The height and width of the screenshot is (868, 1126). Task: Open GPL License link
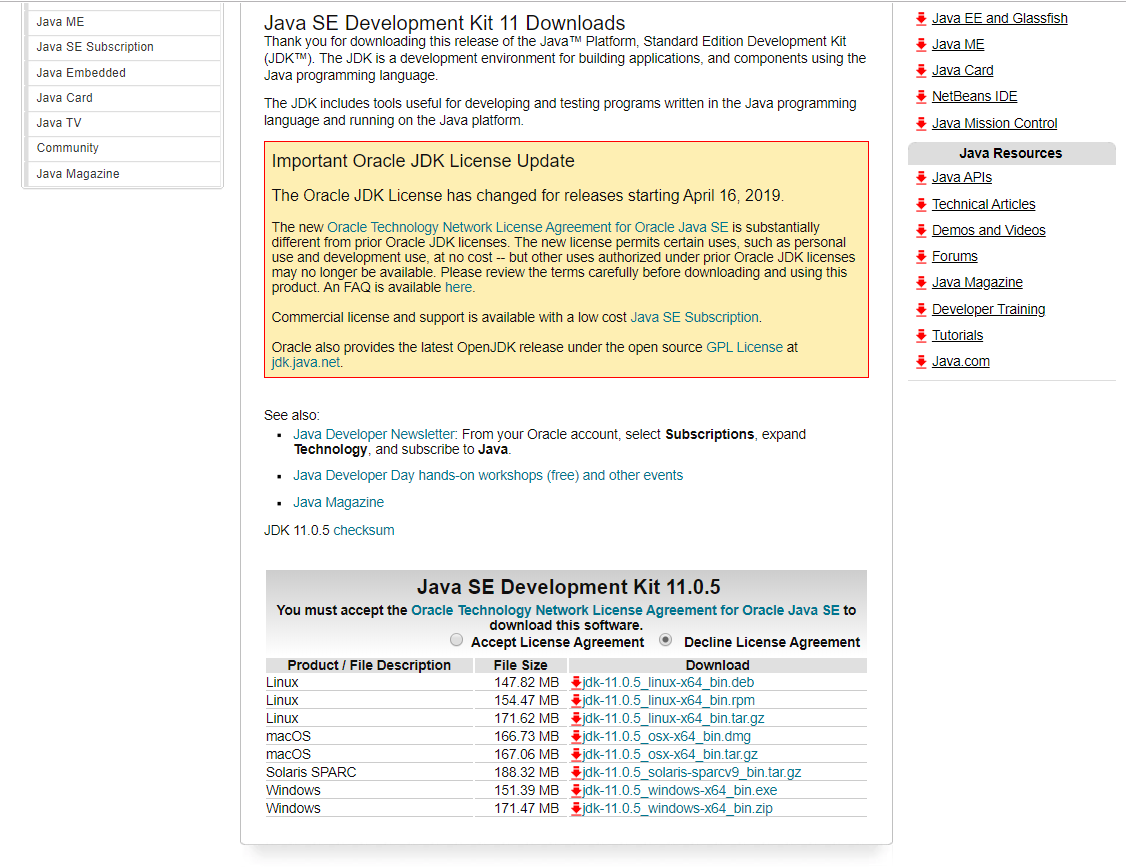pos(745,347)
